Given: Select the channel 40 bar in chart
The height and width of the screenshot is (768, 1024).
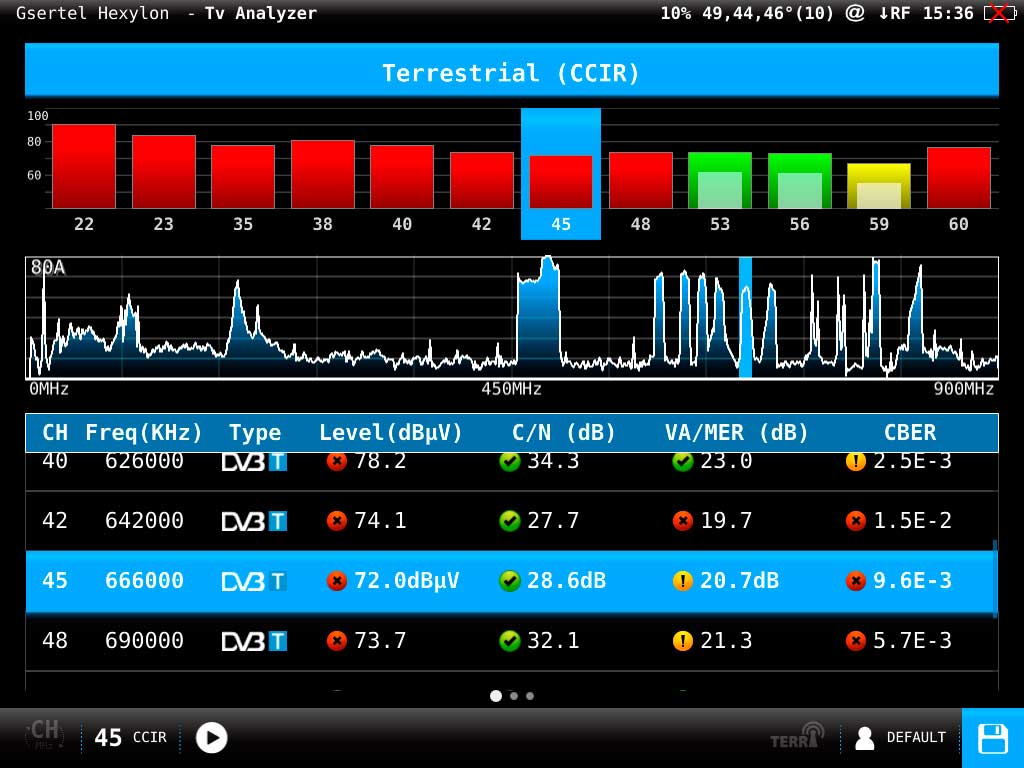Looking at the screenshot, I should pyautogui.click(x=402, y=177).
